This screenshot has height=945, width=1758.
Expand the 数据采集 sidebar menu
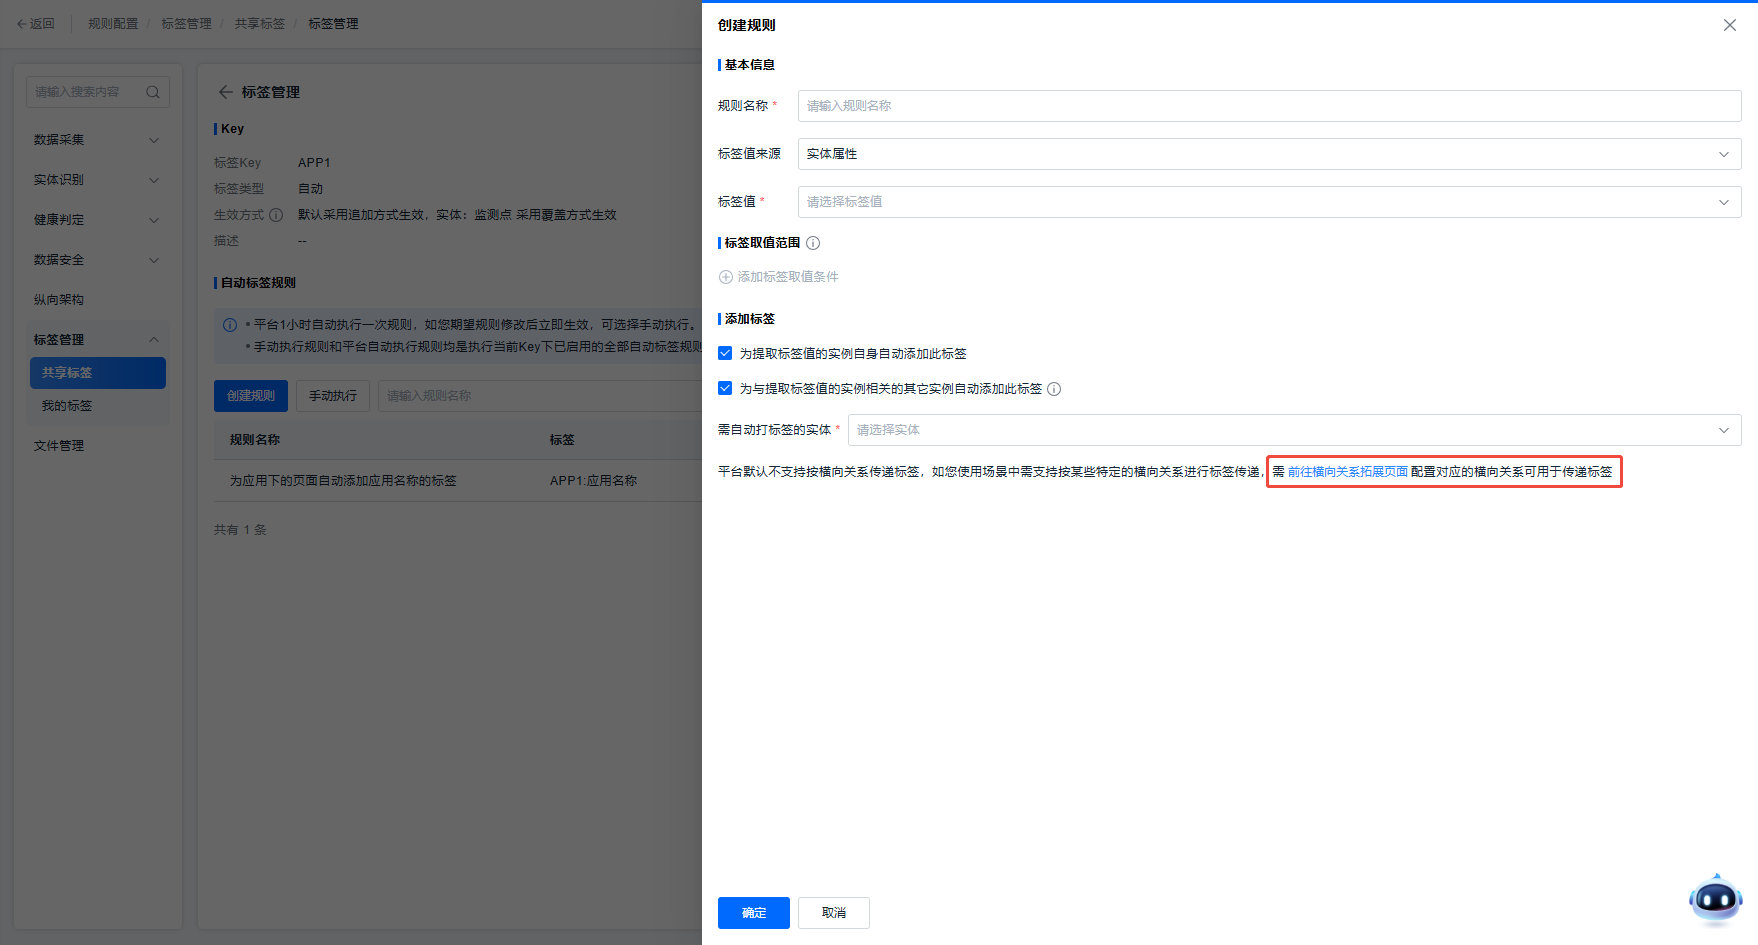click(x=96, y=140)
